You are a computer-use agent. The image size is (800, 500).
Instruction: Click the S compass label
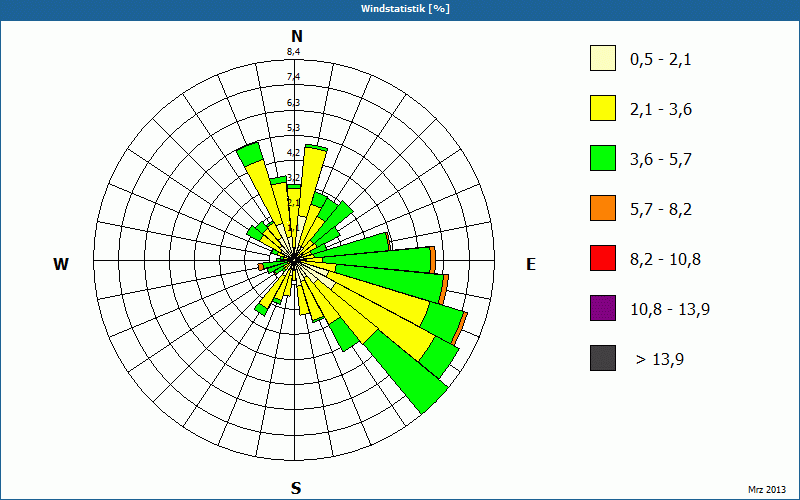pos(296,488)
